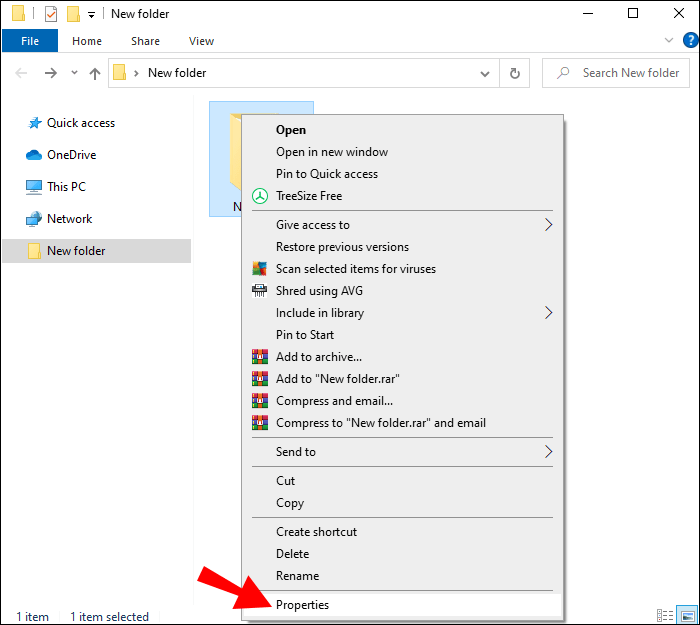The height and width of the screenshot is (625, 700).
Task: Open the Help question mark icon
Action: [x=690, y=40]
